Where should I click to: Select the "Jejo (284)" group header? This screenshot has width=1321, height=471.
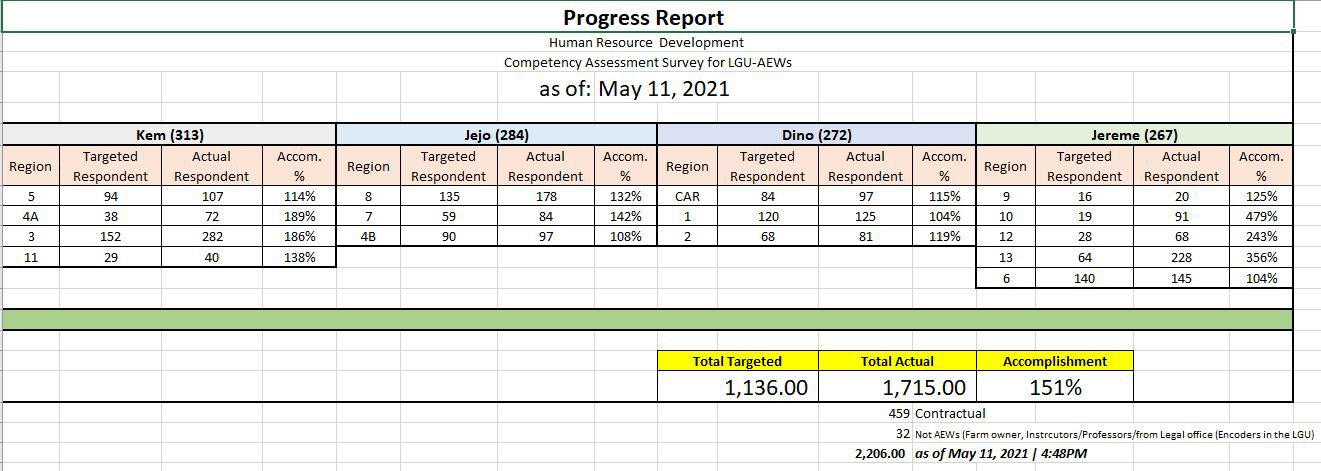point(497,135)
